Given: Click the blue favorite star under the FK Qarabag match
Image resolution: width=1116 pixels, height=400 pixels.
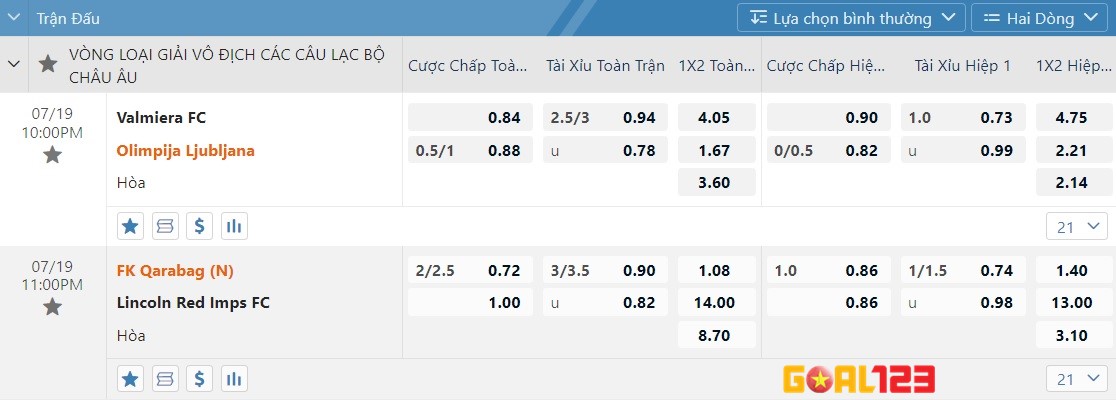Looking at the screenshot, I should pyautogui.click(x=130, y=379).
